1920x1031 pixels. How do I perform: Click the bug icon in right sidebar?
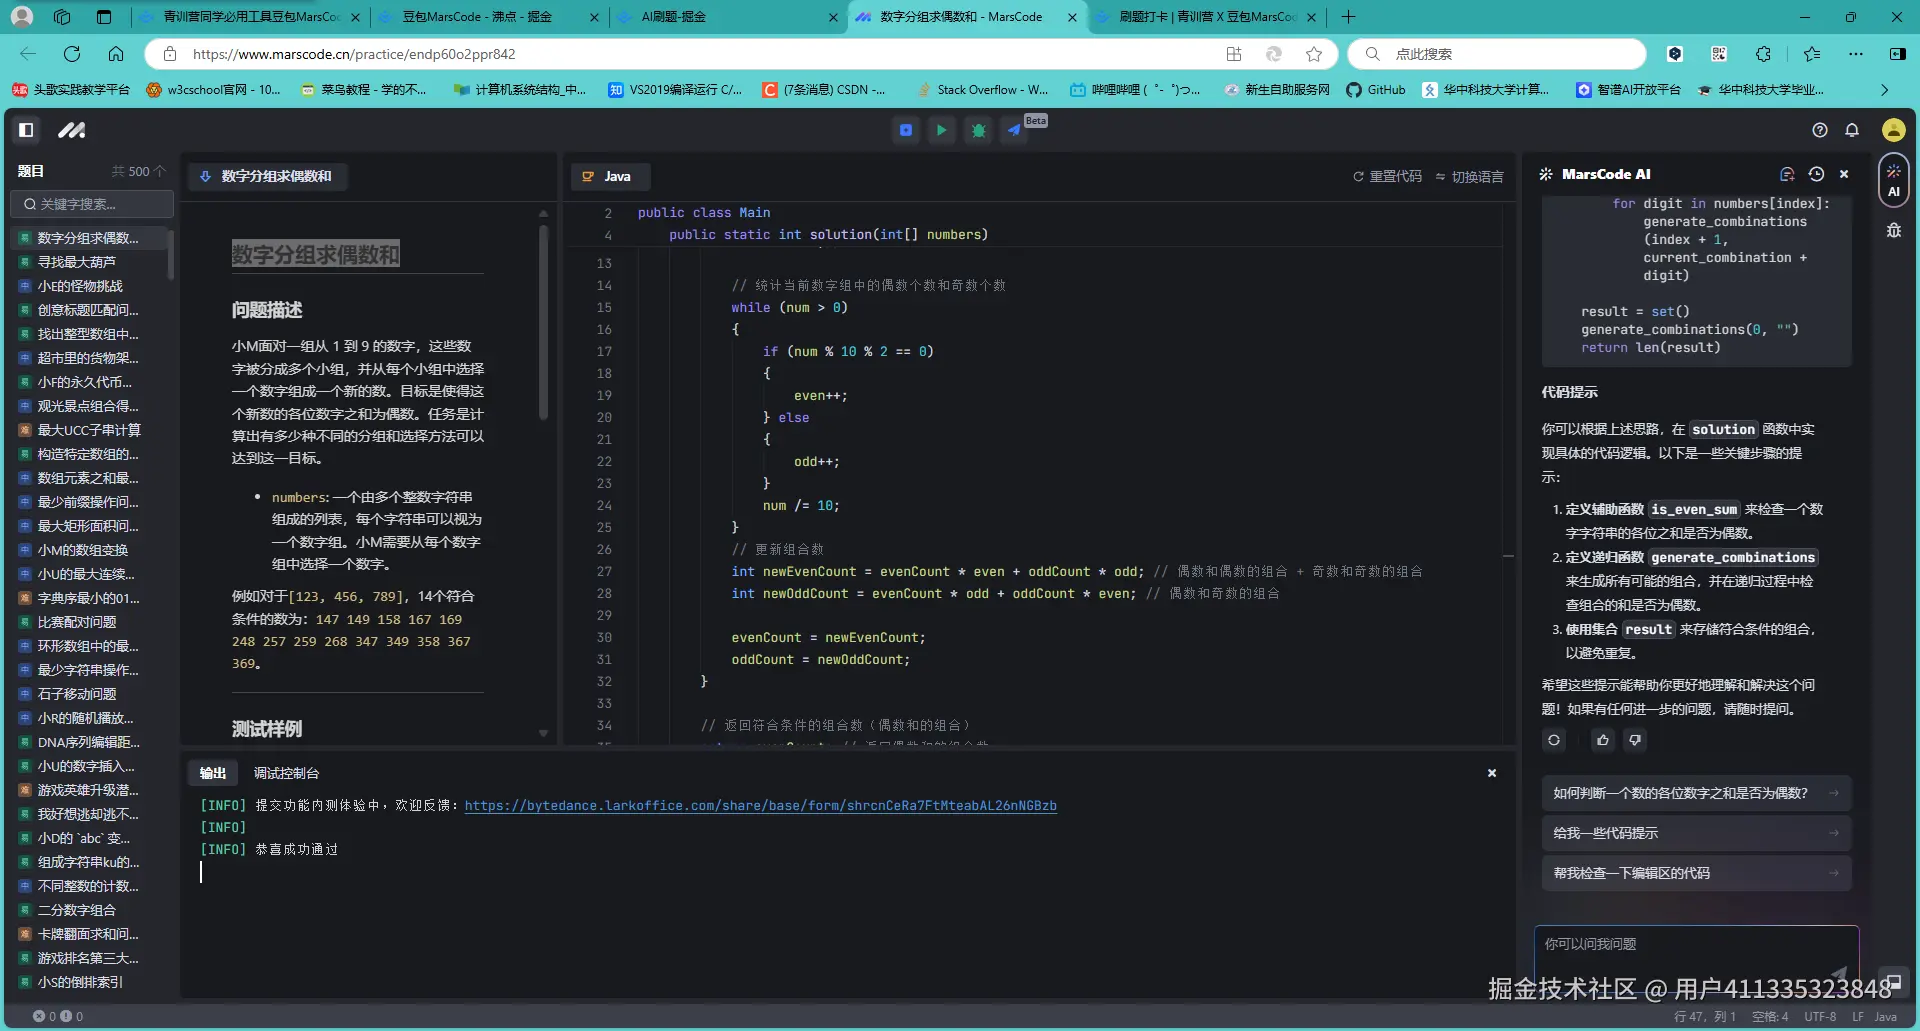coord(1894,230)
